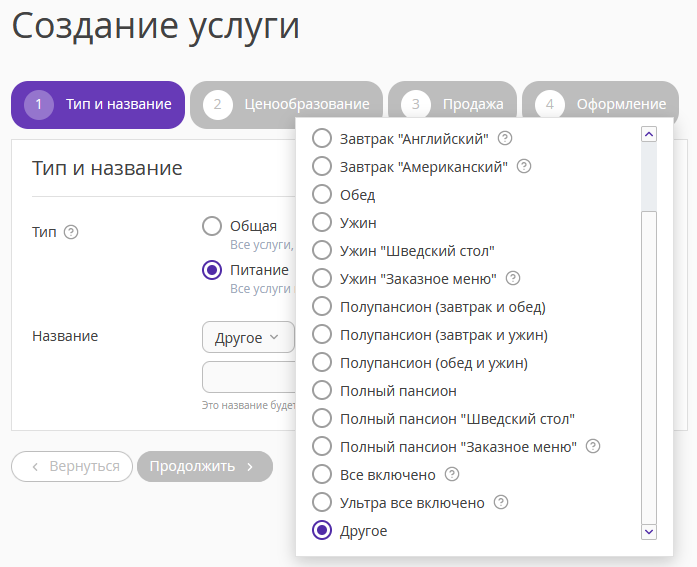This screenshot has height=567, width=697.
Task: Open help icon next to Тип label
Action: (71, 232)
